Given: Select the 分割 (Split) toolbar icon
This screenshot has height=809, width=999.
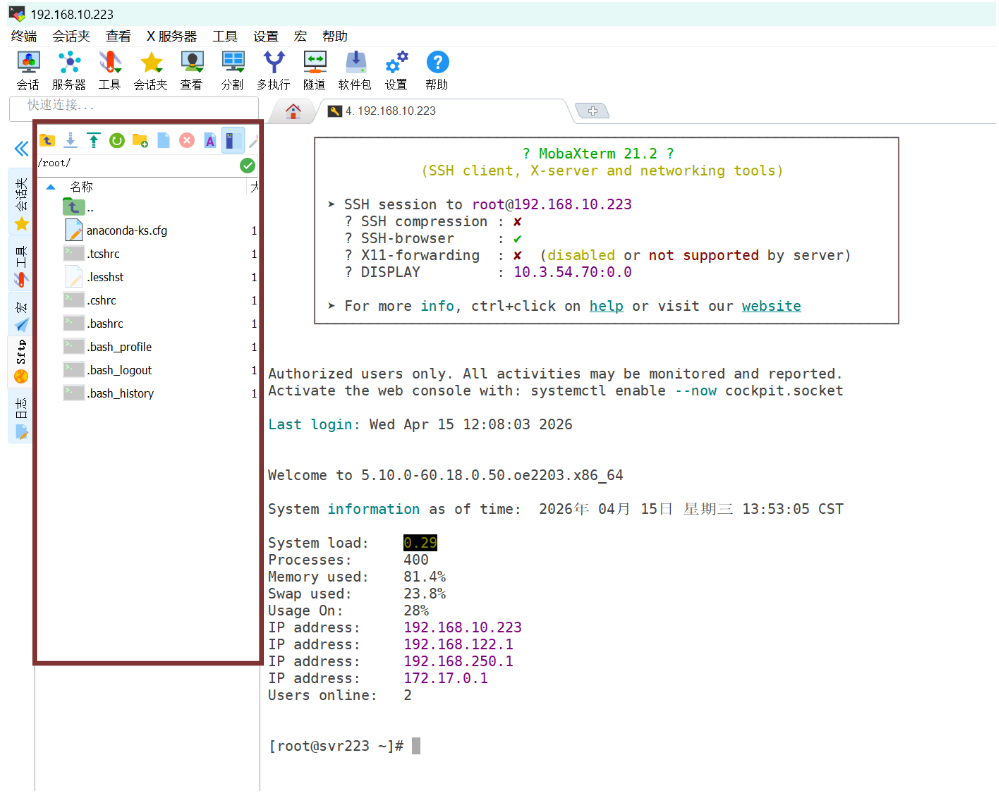Looking at the screenshot, I should click(x=233, y=70).
